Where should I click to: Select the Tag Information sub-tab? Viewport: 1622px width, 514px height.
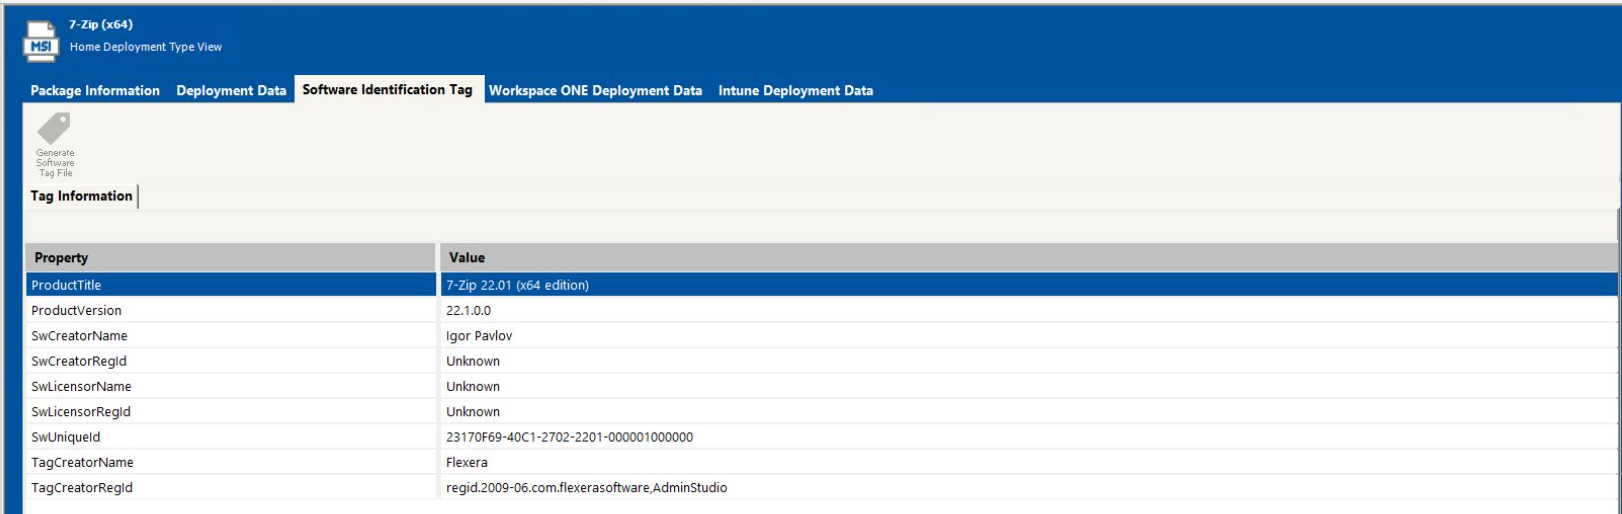[81, 196]
